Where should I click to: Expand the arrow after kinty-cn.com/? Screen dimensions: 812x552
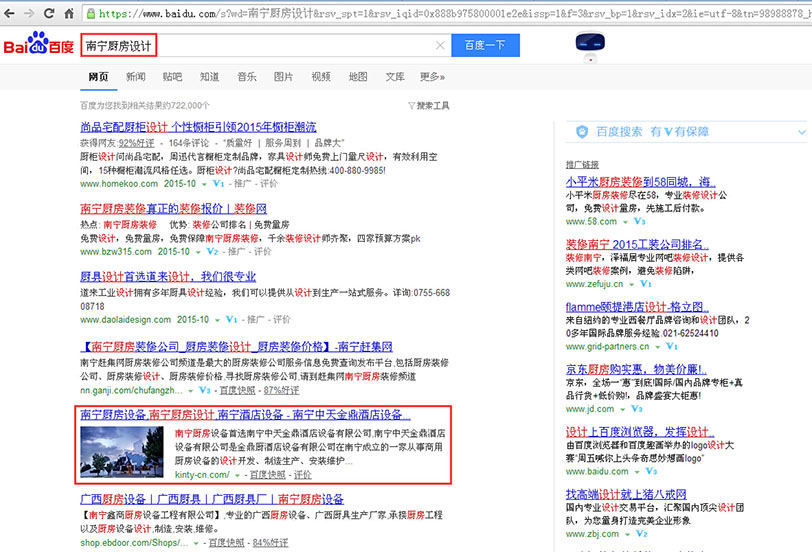pos(237,475)
